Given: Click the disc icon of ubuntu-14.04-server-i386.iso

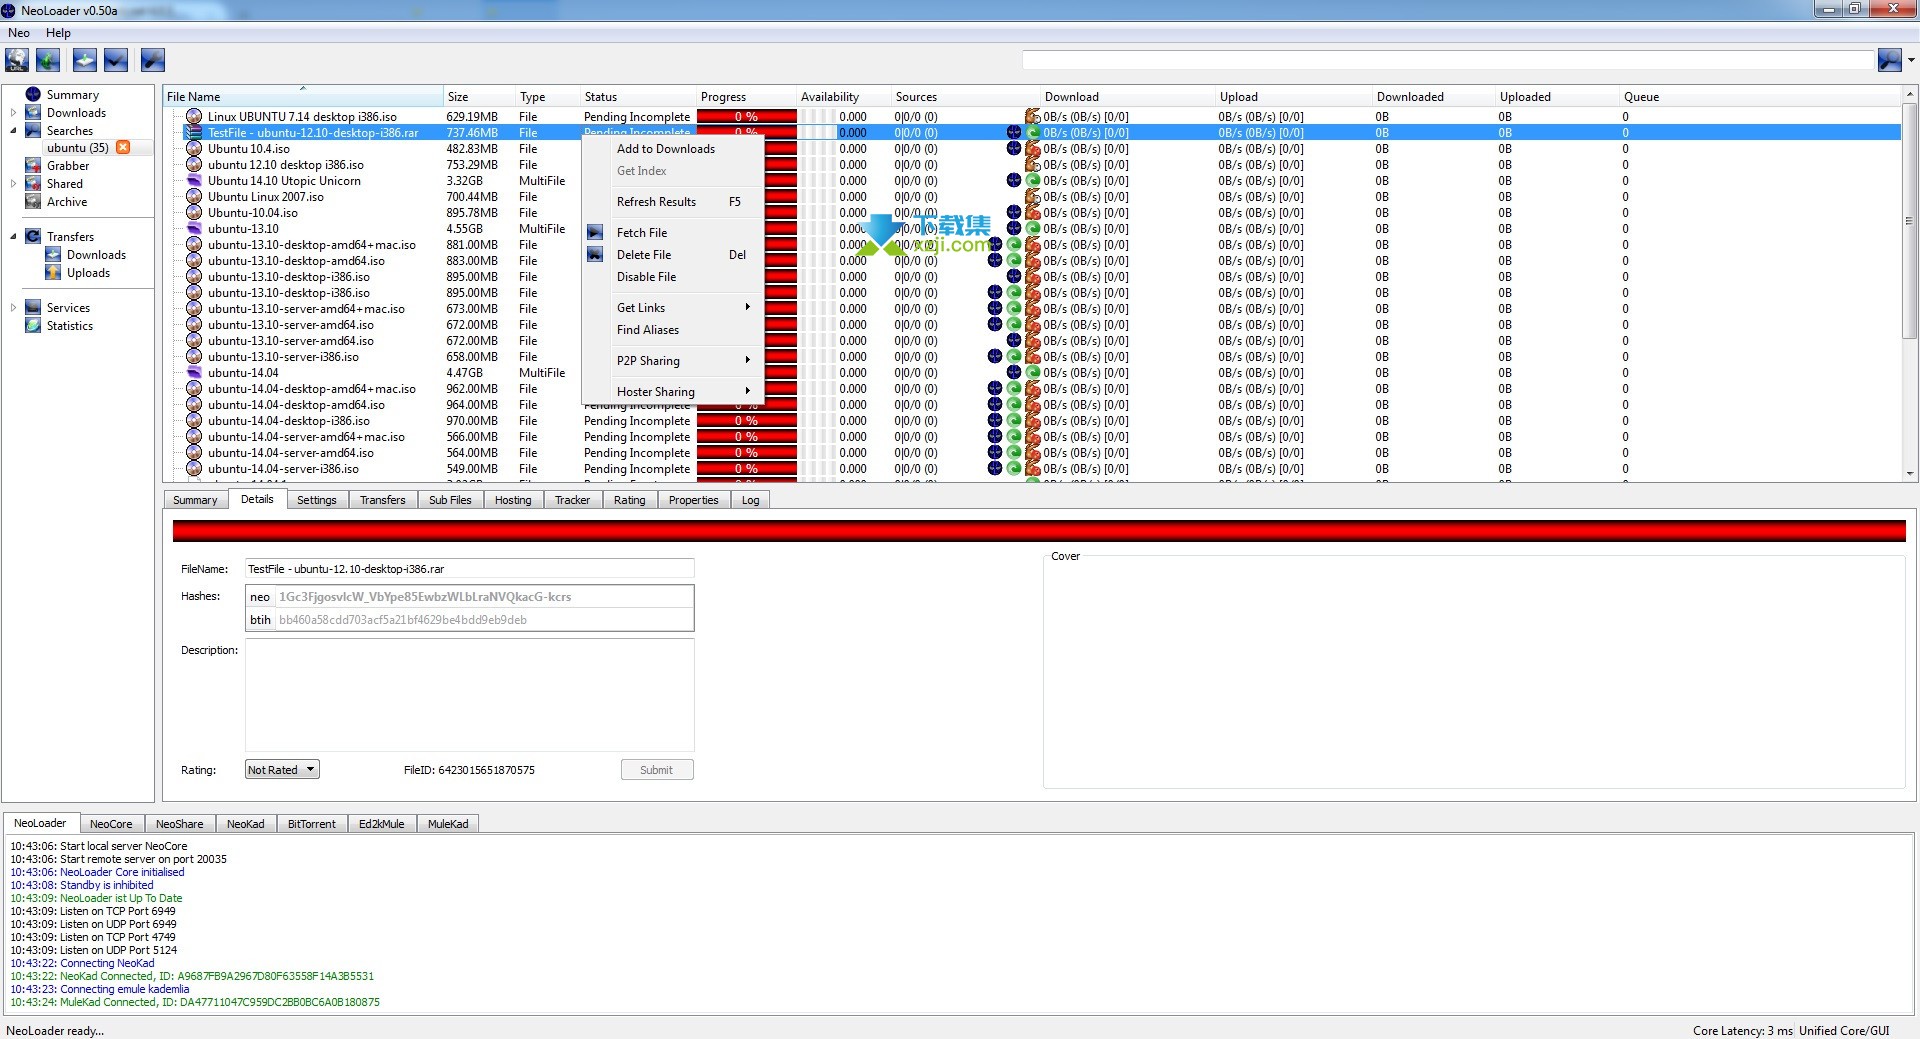Looking at the screenshot, I should pos(194,469).
